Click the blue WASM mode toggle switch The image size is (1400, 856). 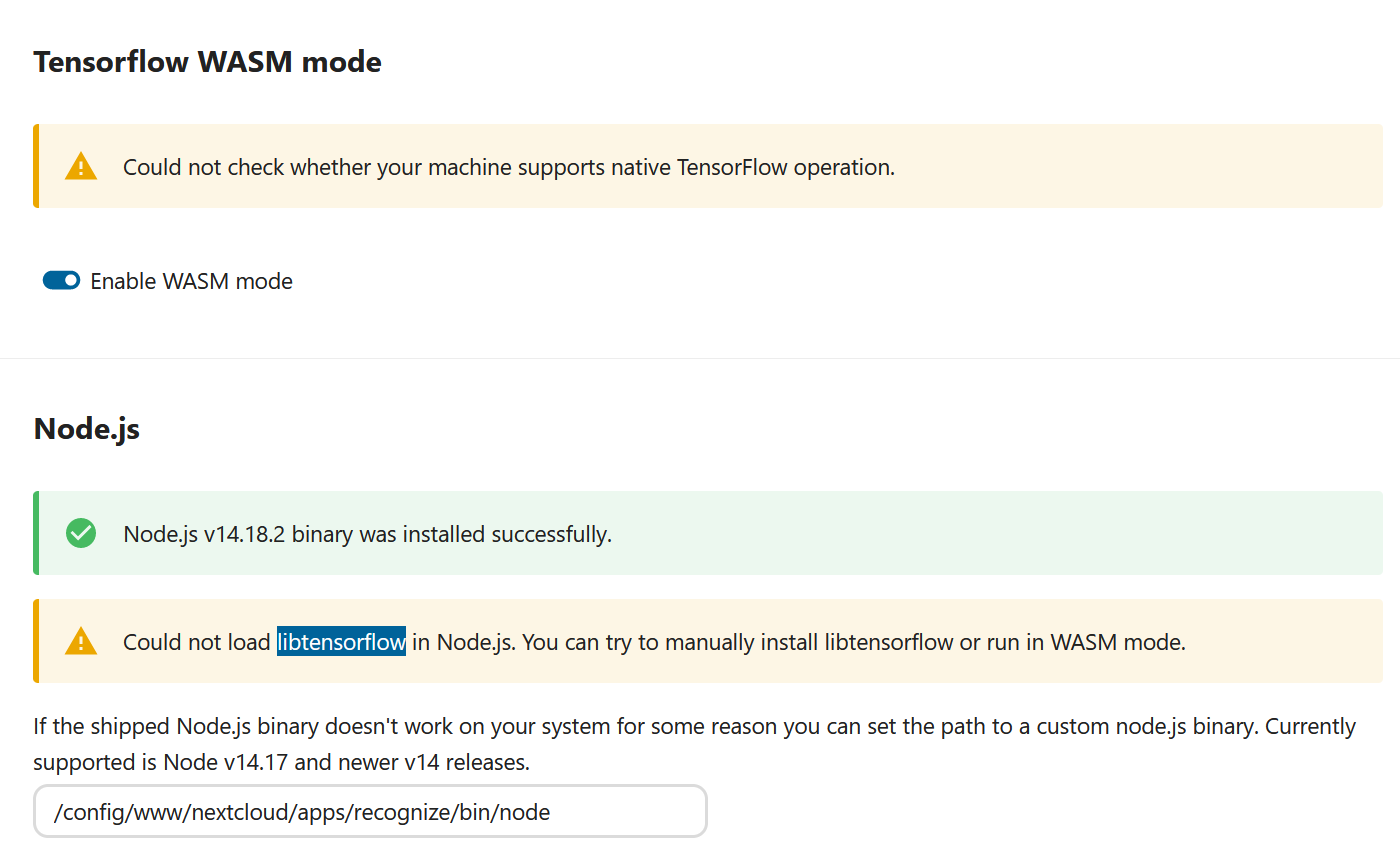pos(61,280)
